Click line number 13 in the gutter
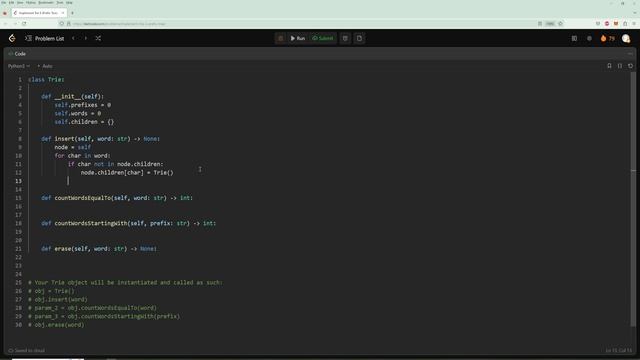Screen dimensions: 640x360 coord(18,181)
